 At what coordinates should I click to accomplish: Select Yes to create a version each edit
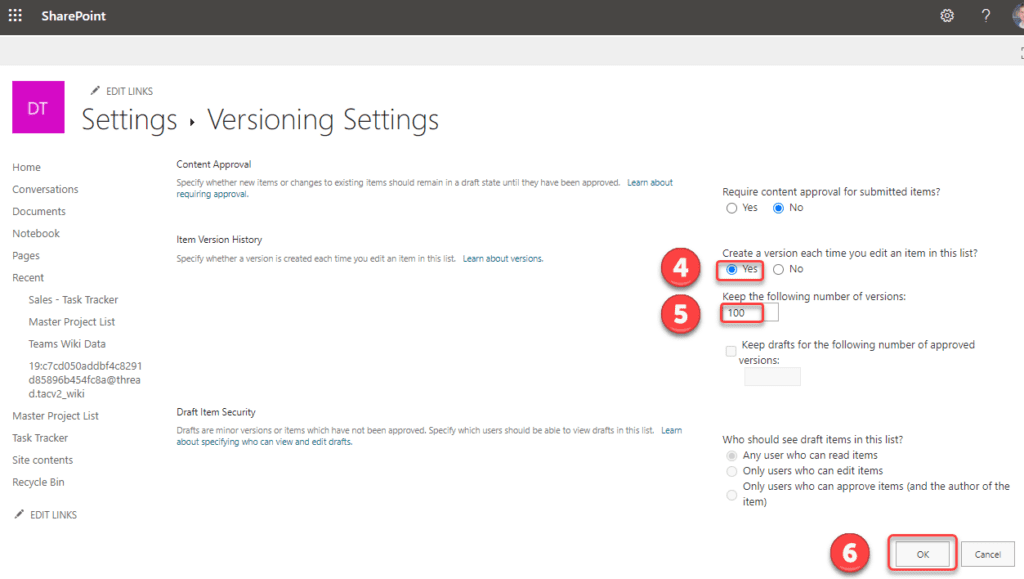coord(731,270)
